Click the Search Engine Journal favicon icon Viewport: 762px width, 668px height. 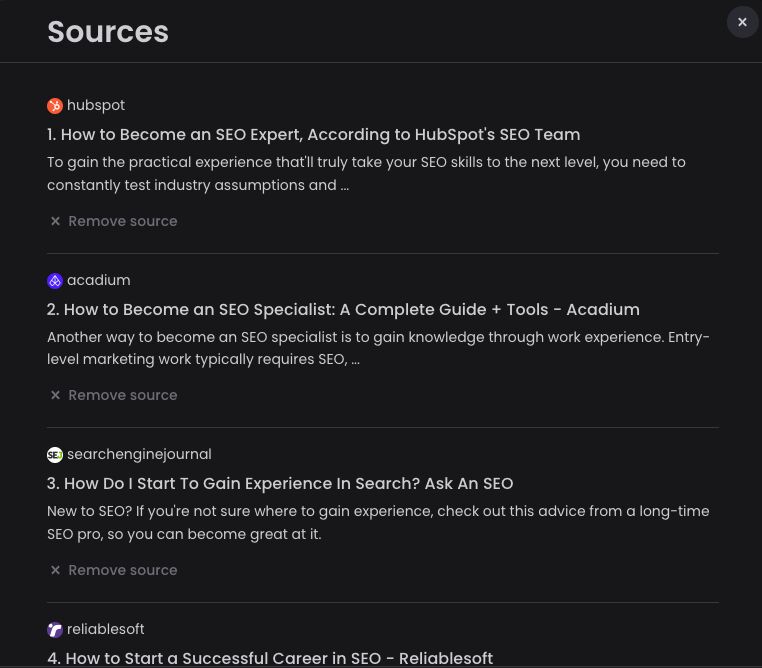tap(55, 455)
